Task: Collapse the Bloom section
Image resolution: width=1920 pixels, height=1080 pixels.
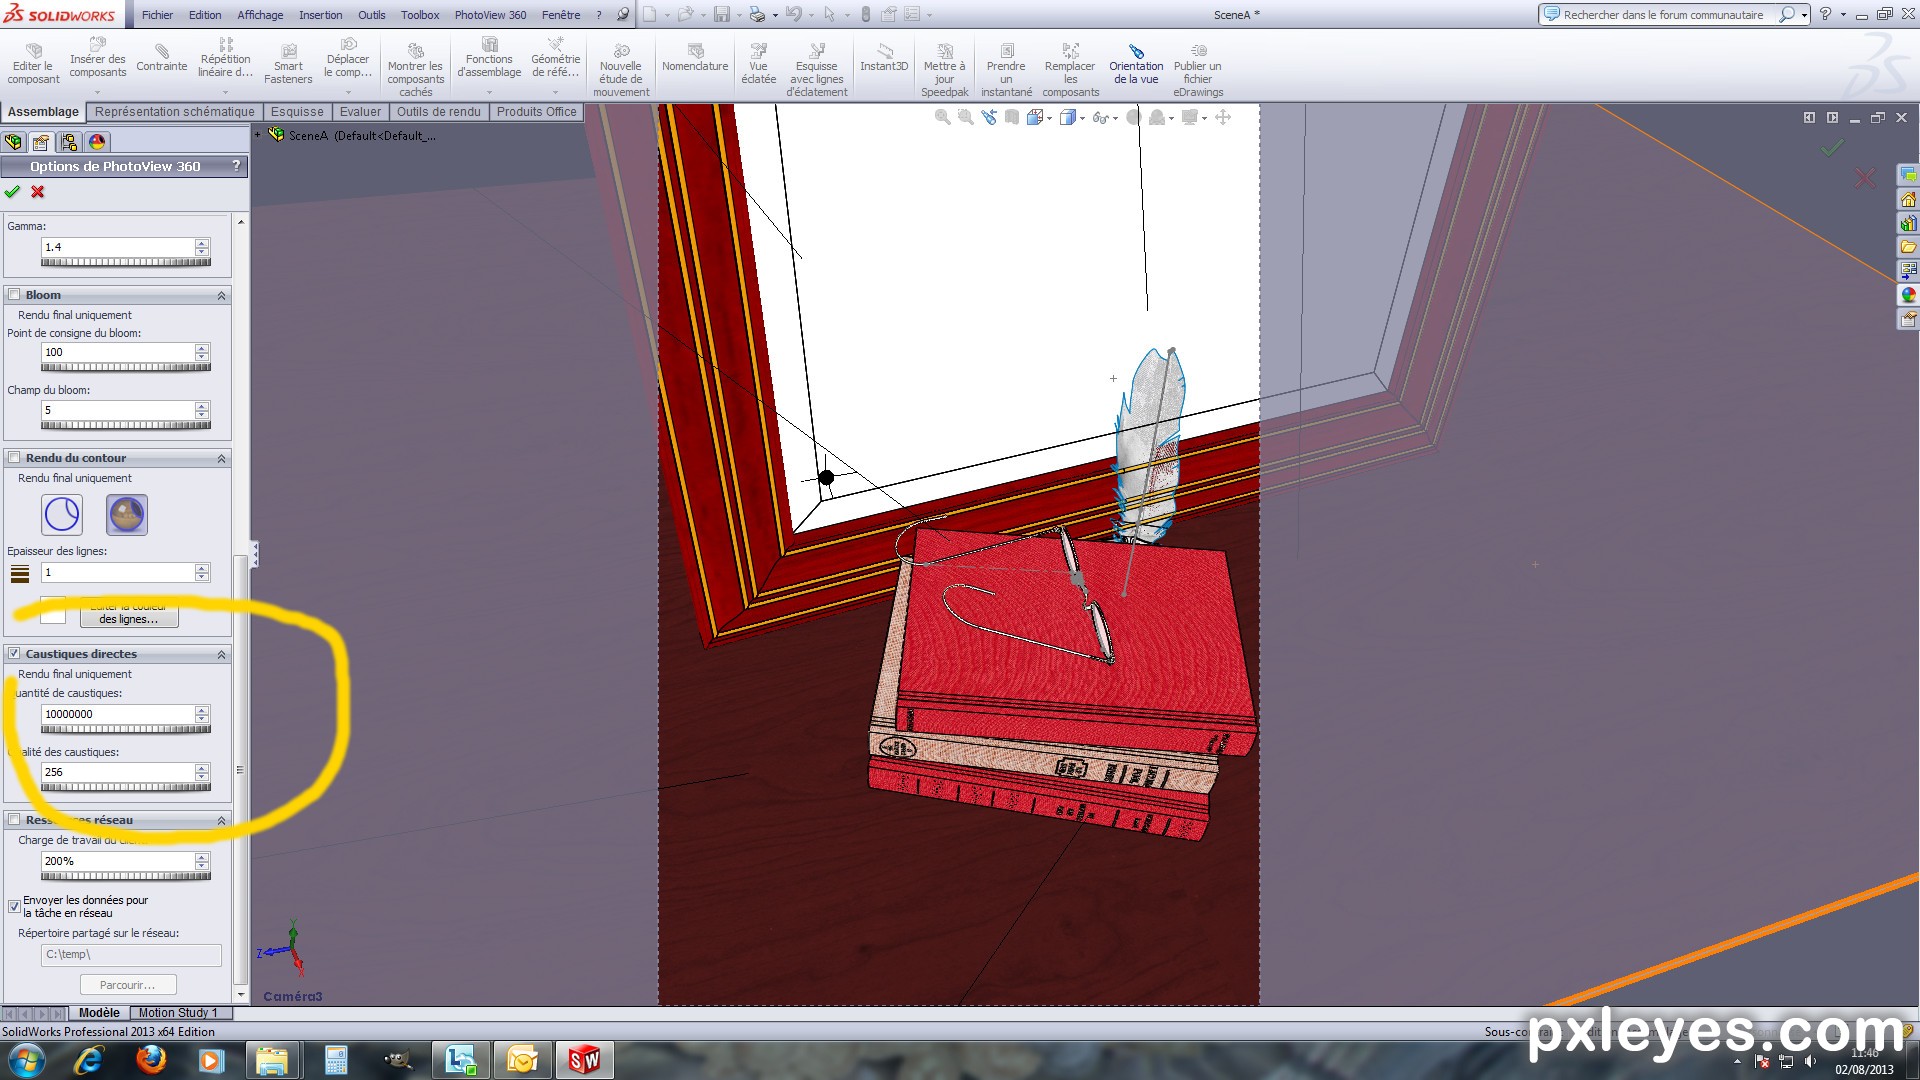Action: [x=221, y=295]
